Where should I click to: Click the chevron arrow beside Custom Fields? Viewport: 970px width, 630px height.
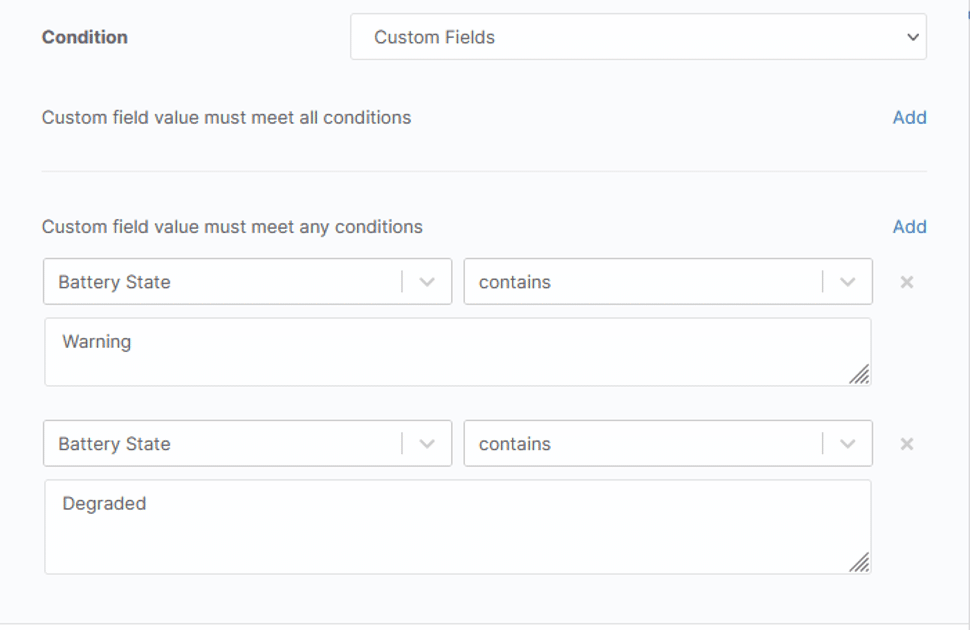click(912, 37)
